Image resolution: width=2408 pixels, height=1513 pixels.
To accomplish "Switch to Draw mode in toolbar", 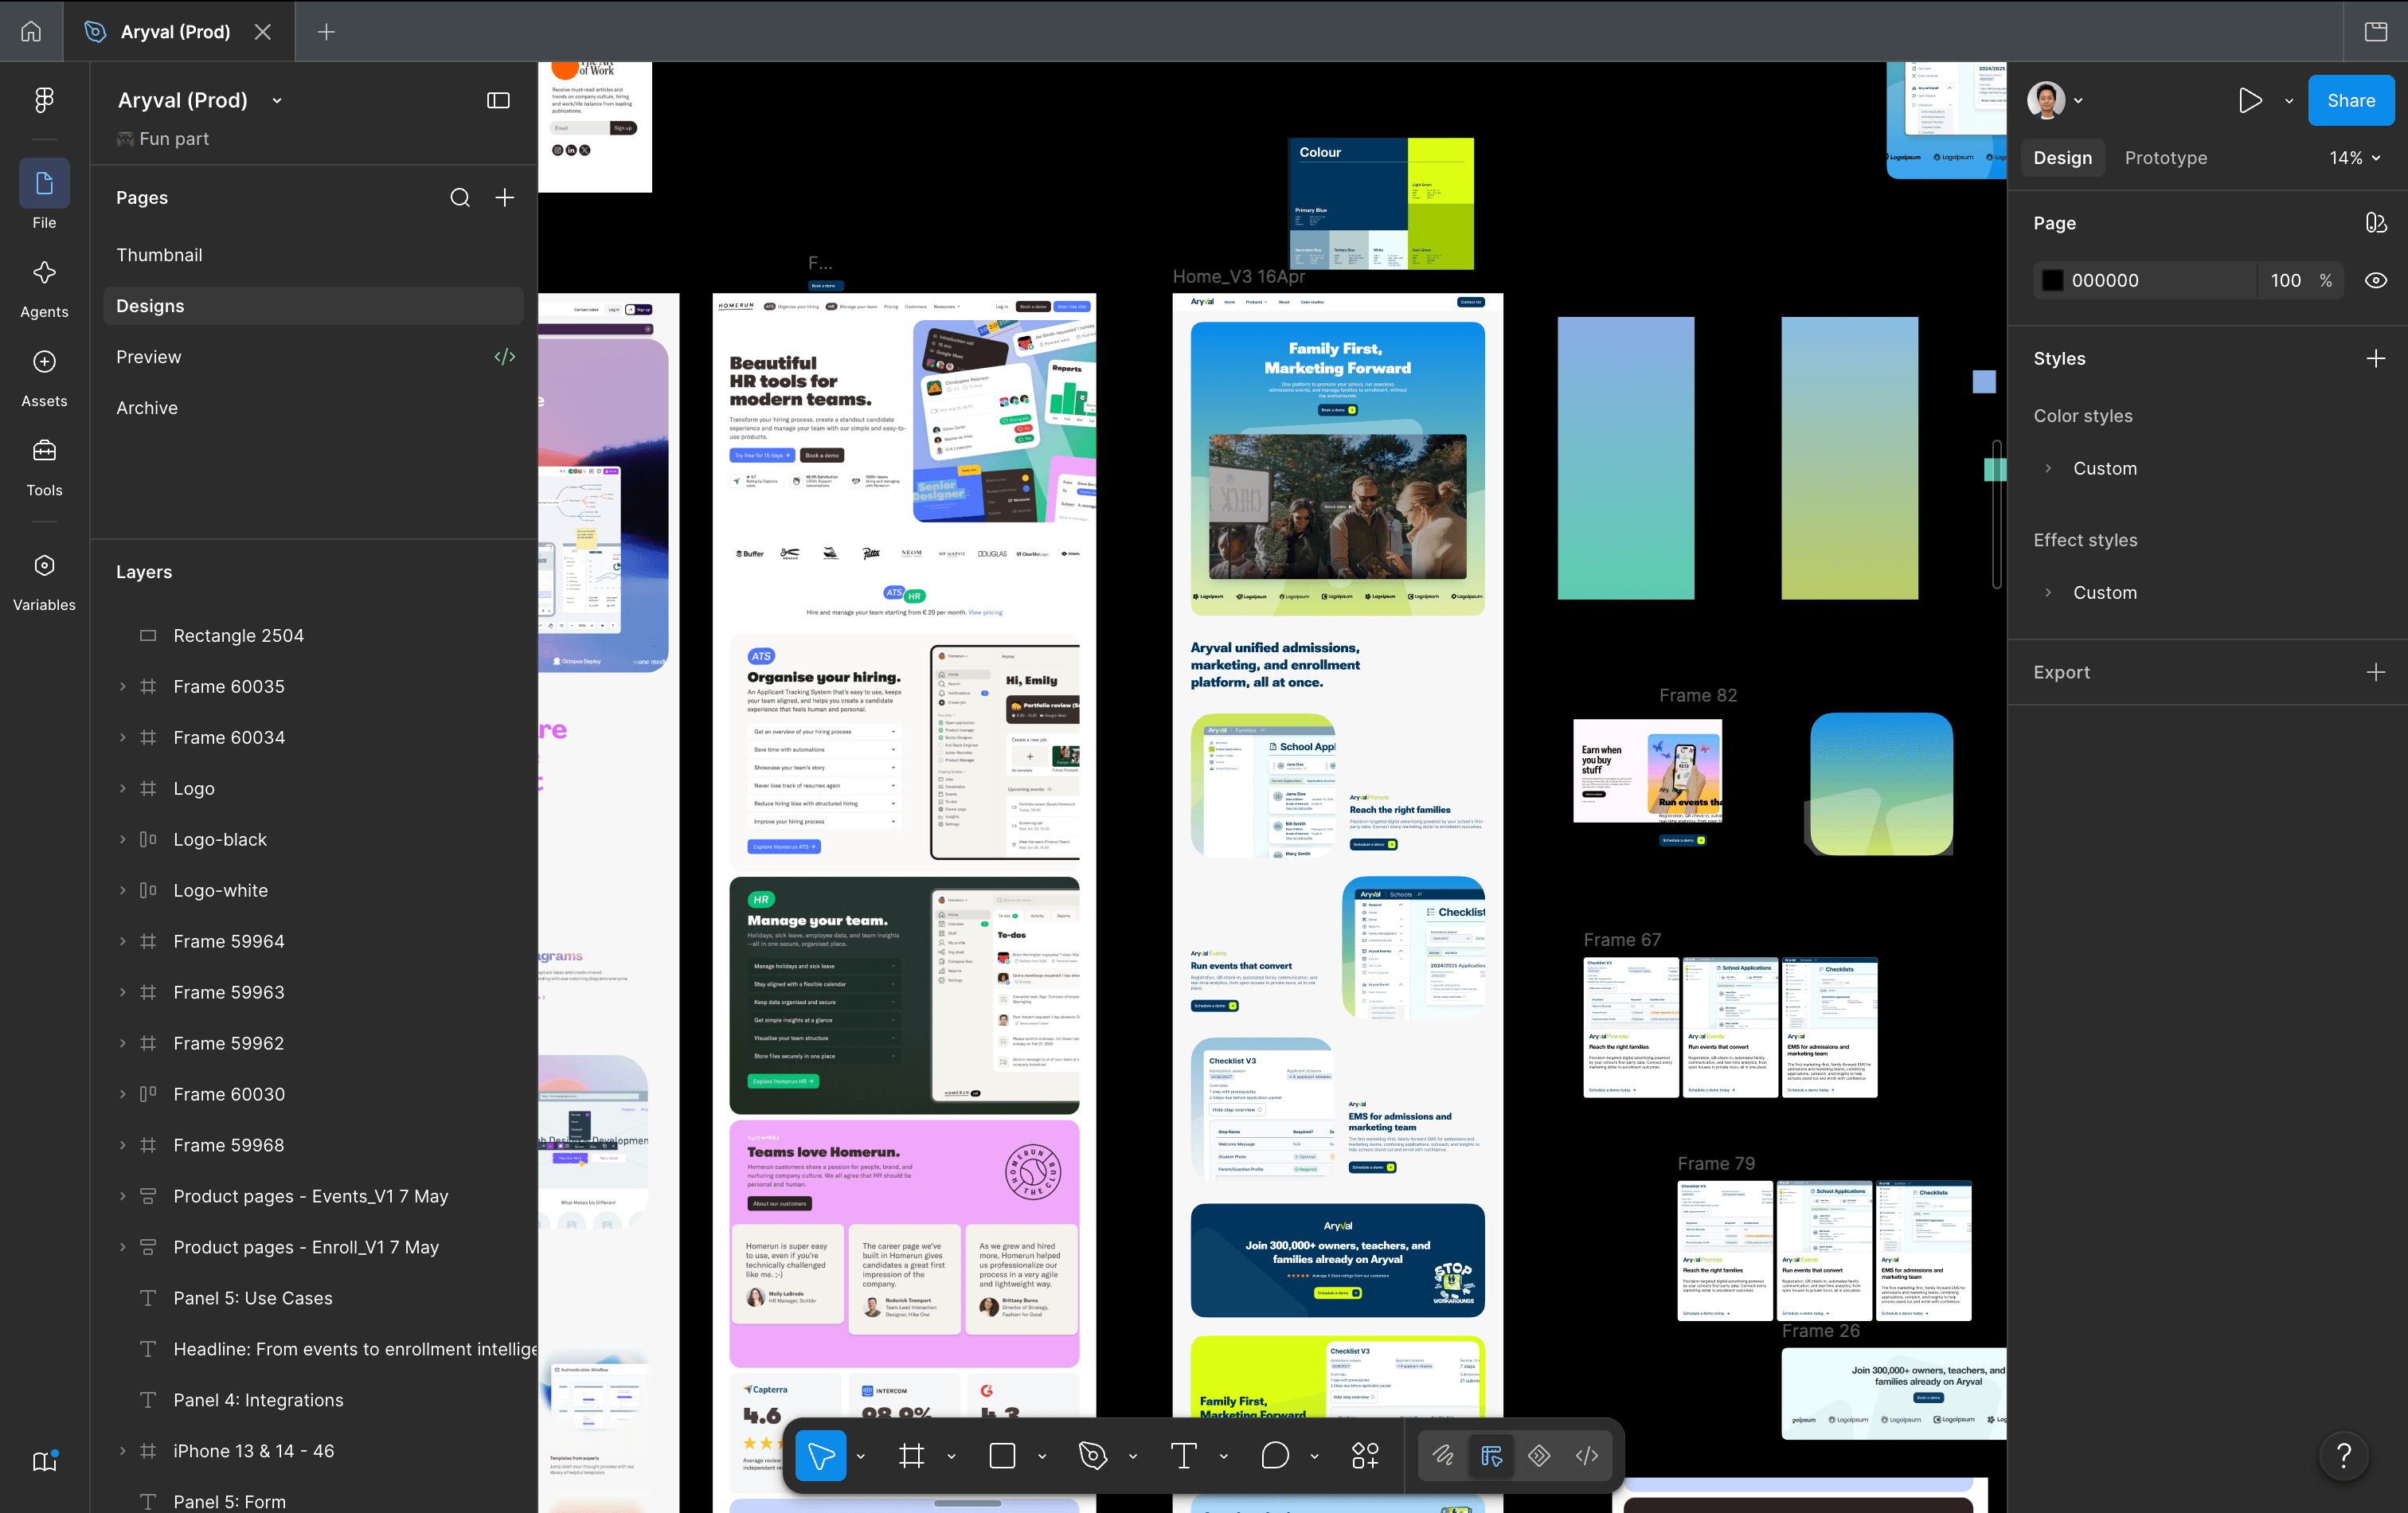I will (x=1443, y=1455).
